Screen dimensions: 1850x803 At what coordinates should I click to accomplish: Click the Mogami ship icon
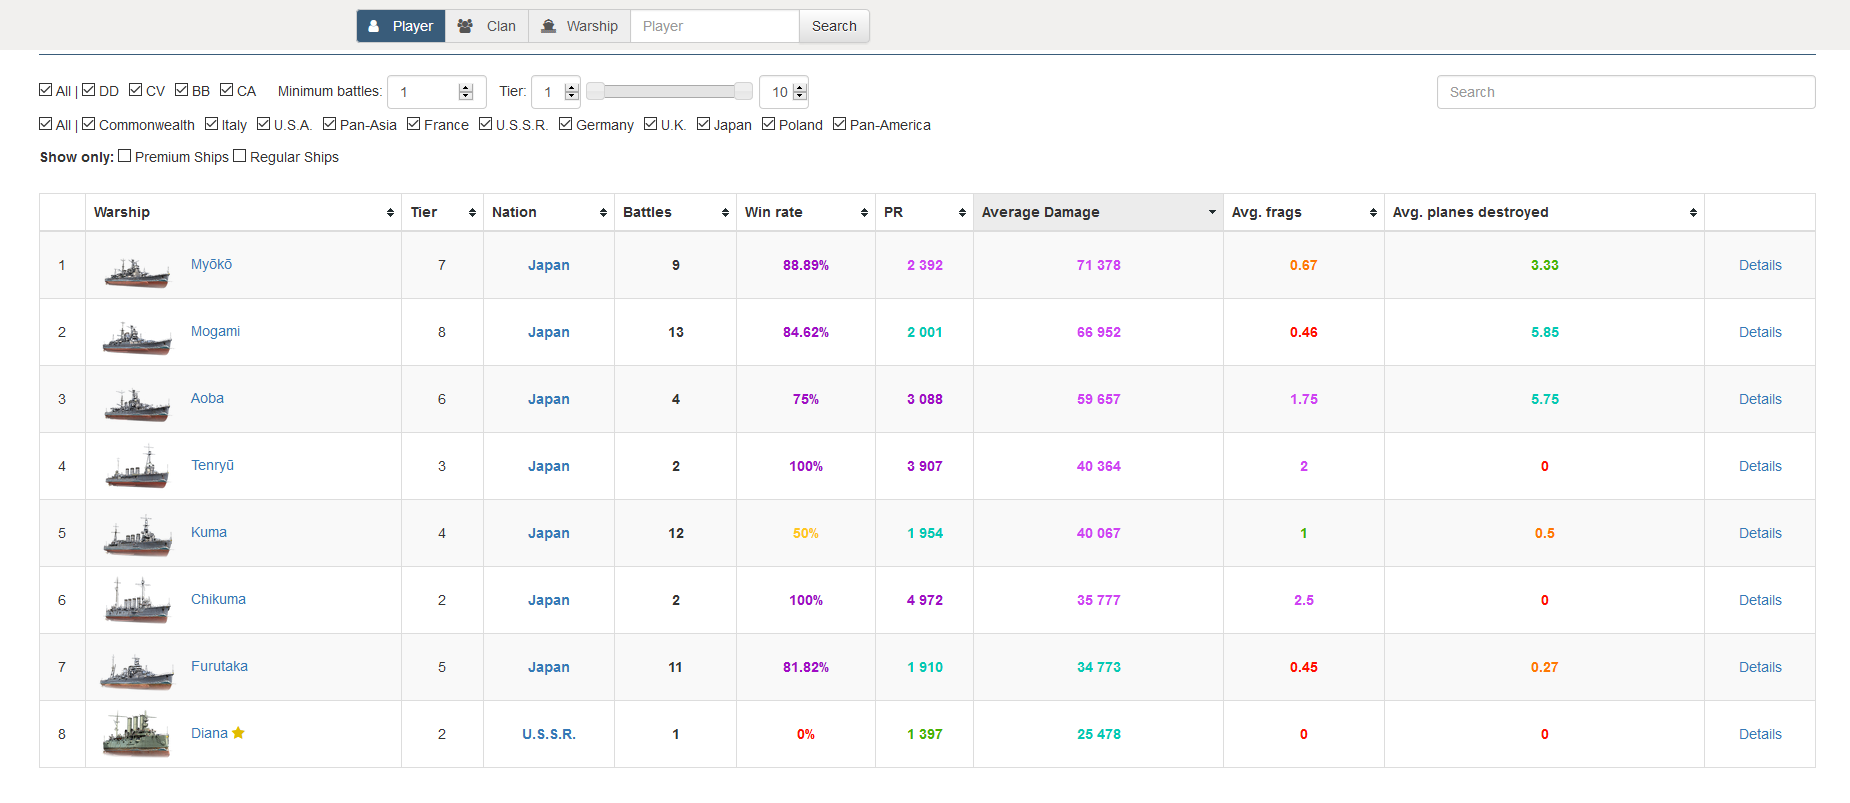click(x=137, y=338)
